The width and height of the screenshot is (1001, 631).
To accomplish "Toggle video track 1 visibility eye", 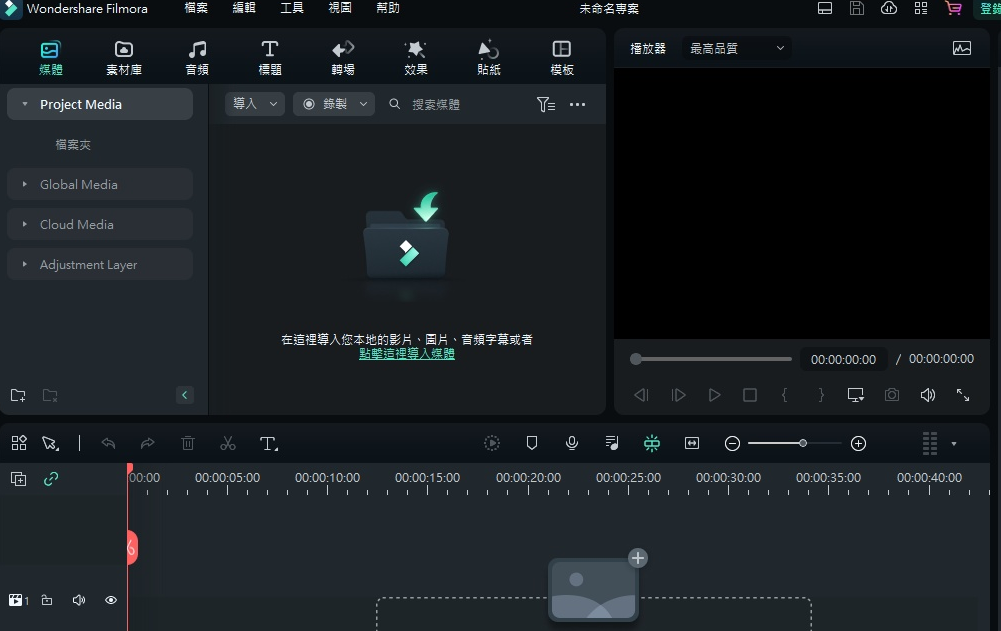I will [x=111, y=600].
